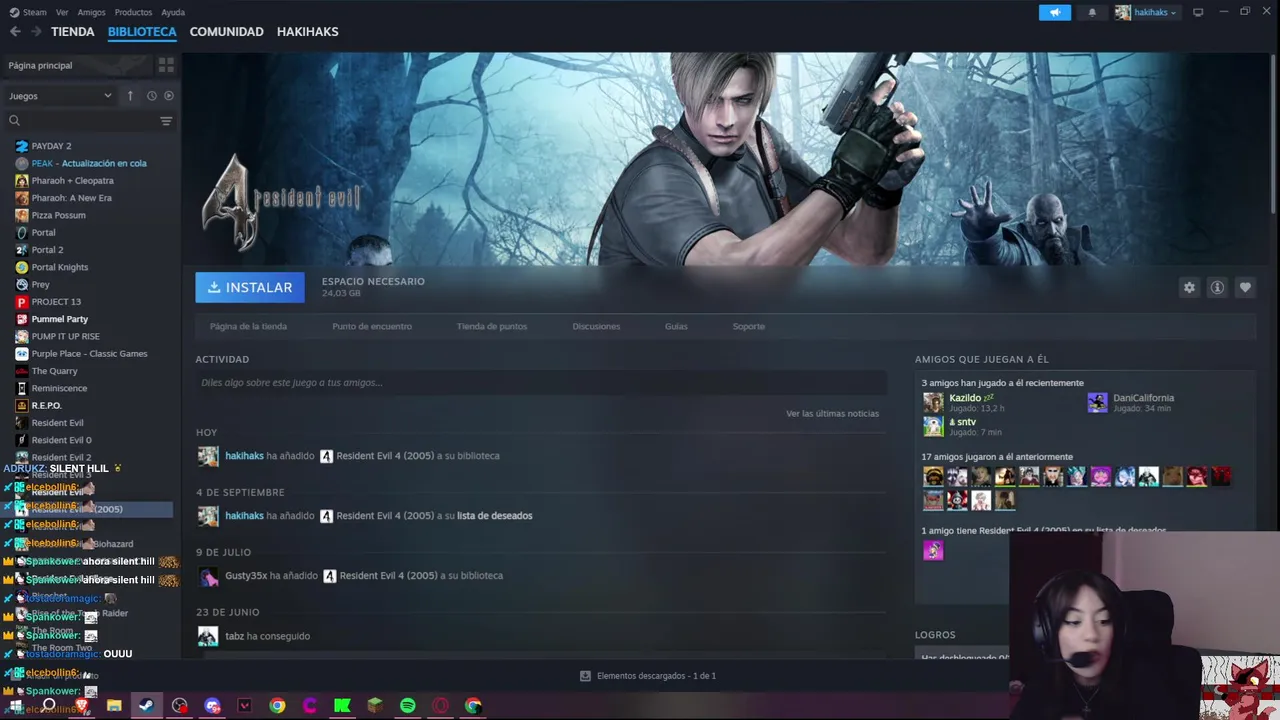Image resolution: width=1280 pixels, height=720 pixels.
Task: Open the HAKIHAKS profile tab
Action: coord(308,32)
